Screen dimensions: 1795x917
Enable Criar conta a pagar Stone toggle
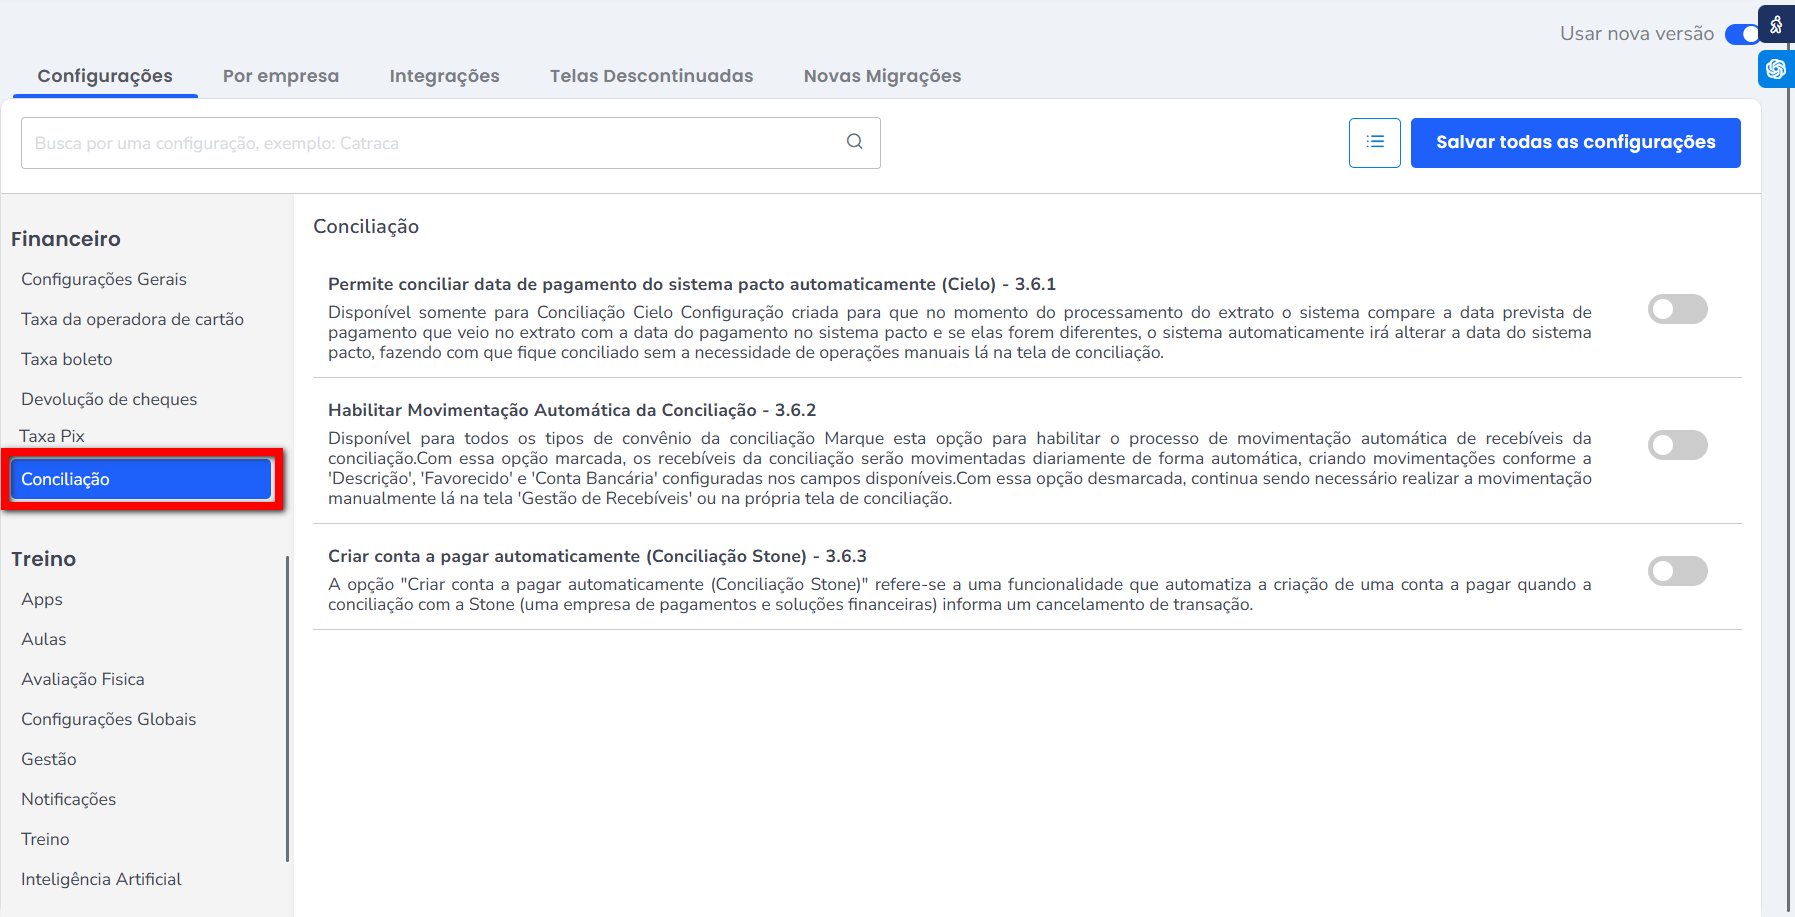pyautogui.click(x=1677, y=571)
